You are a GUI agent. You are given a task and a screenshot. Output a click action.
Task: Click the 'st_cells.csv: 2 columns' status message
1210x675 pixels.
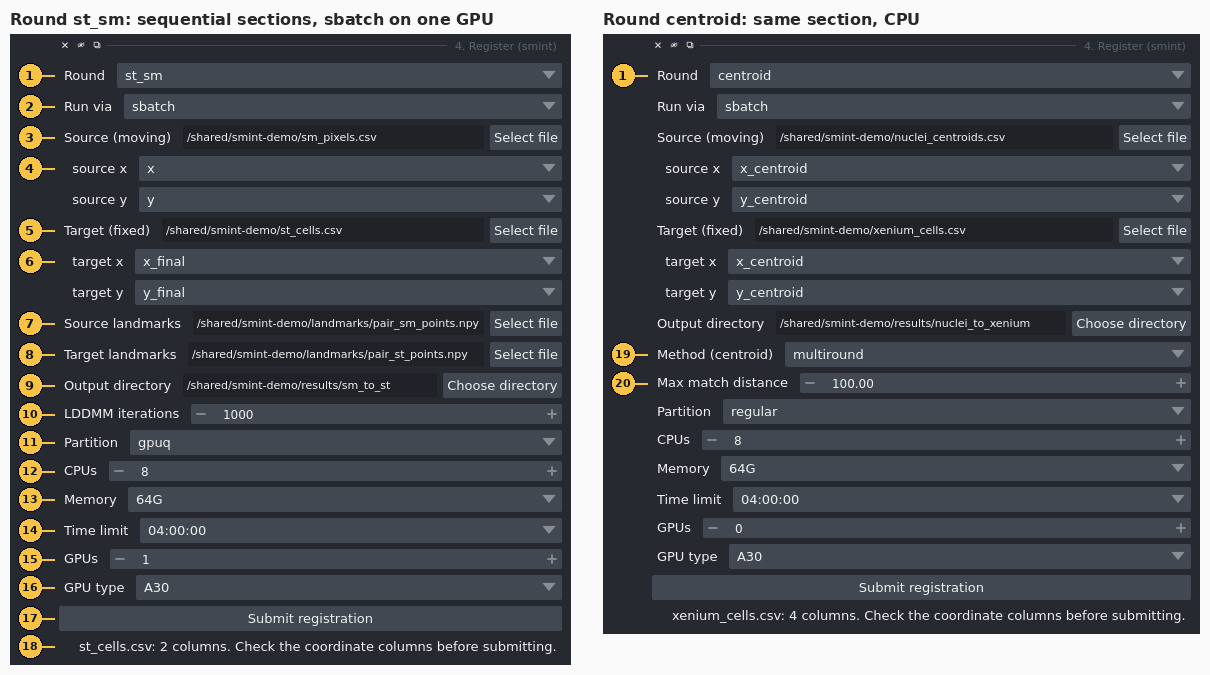pos(317,646)
